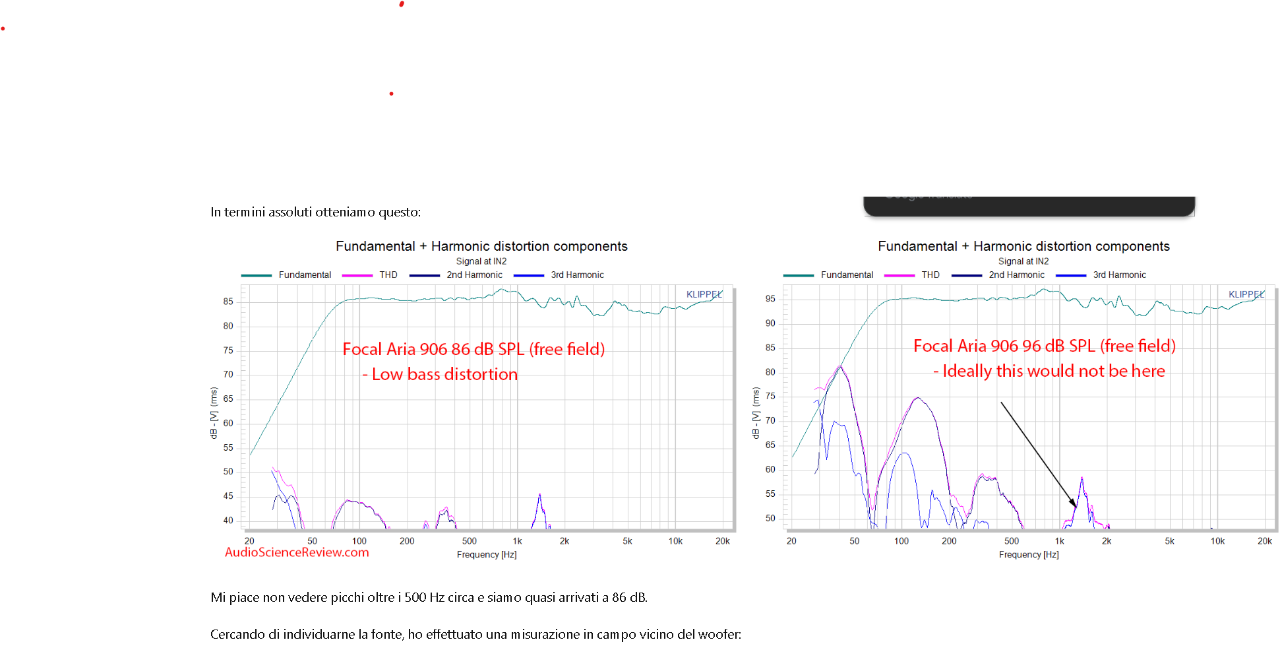The height and width of the screenshot is (646, 1280).
Task: Click "Signal at IN2" on the right chart
Action: (x=1024, y=261)
